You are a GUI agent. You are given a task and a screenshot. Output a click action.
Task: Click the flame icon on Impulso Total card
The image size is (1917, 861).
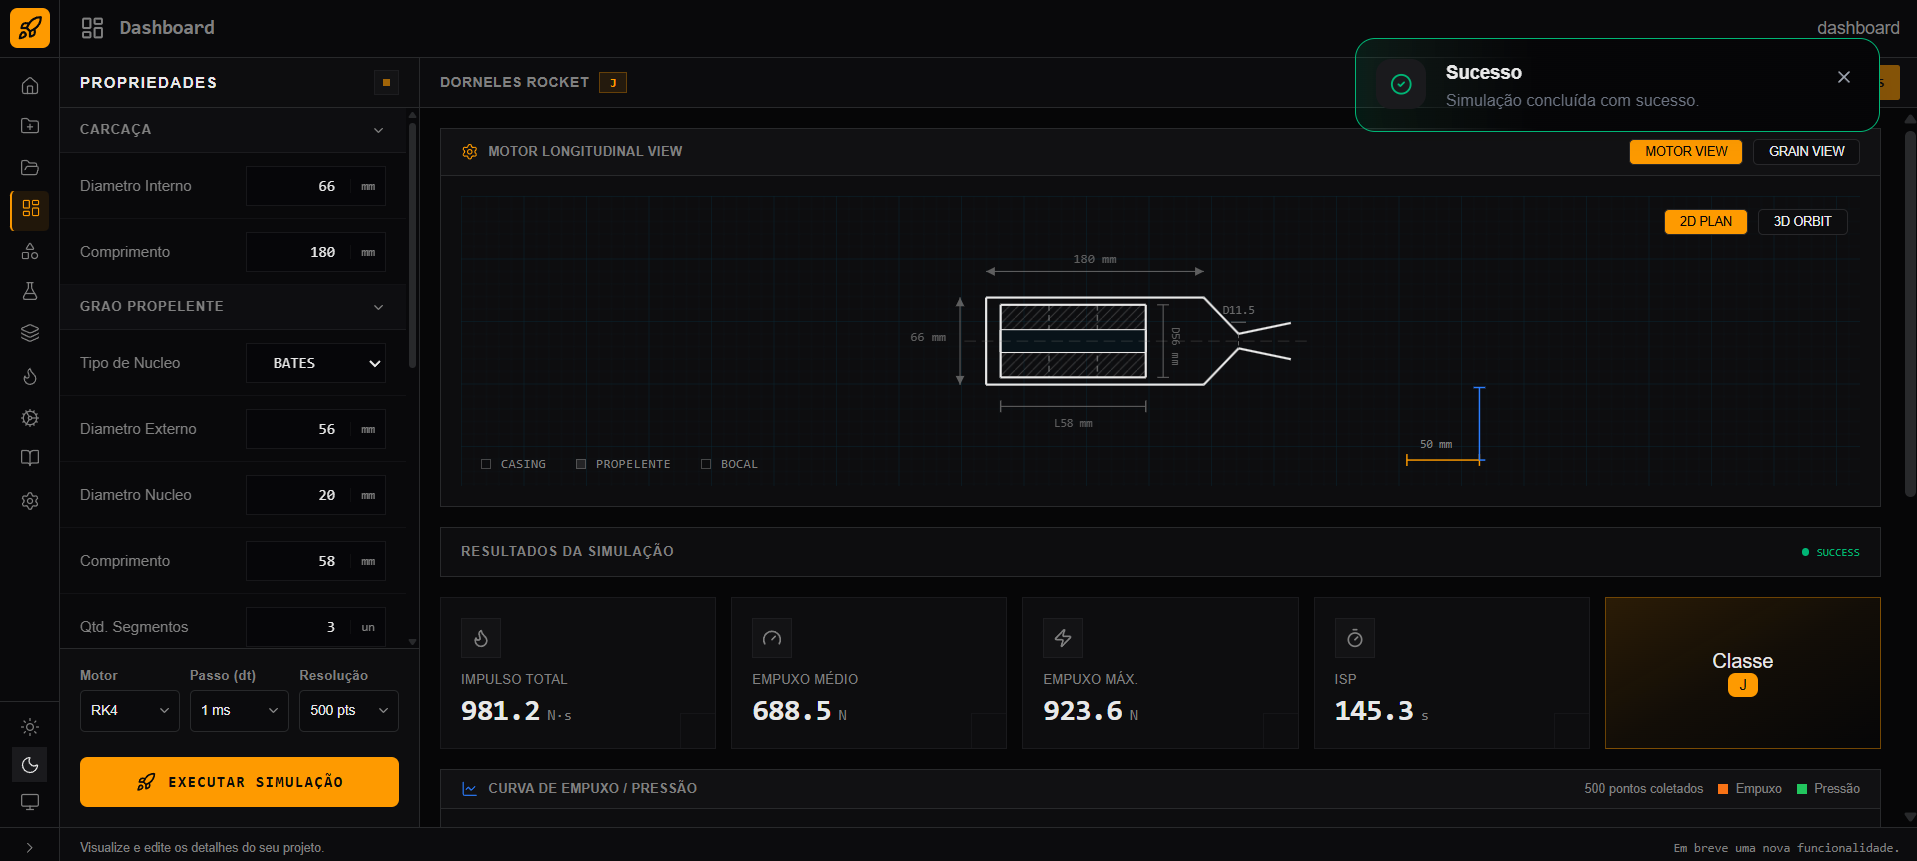(x=481, y=638)
